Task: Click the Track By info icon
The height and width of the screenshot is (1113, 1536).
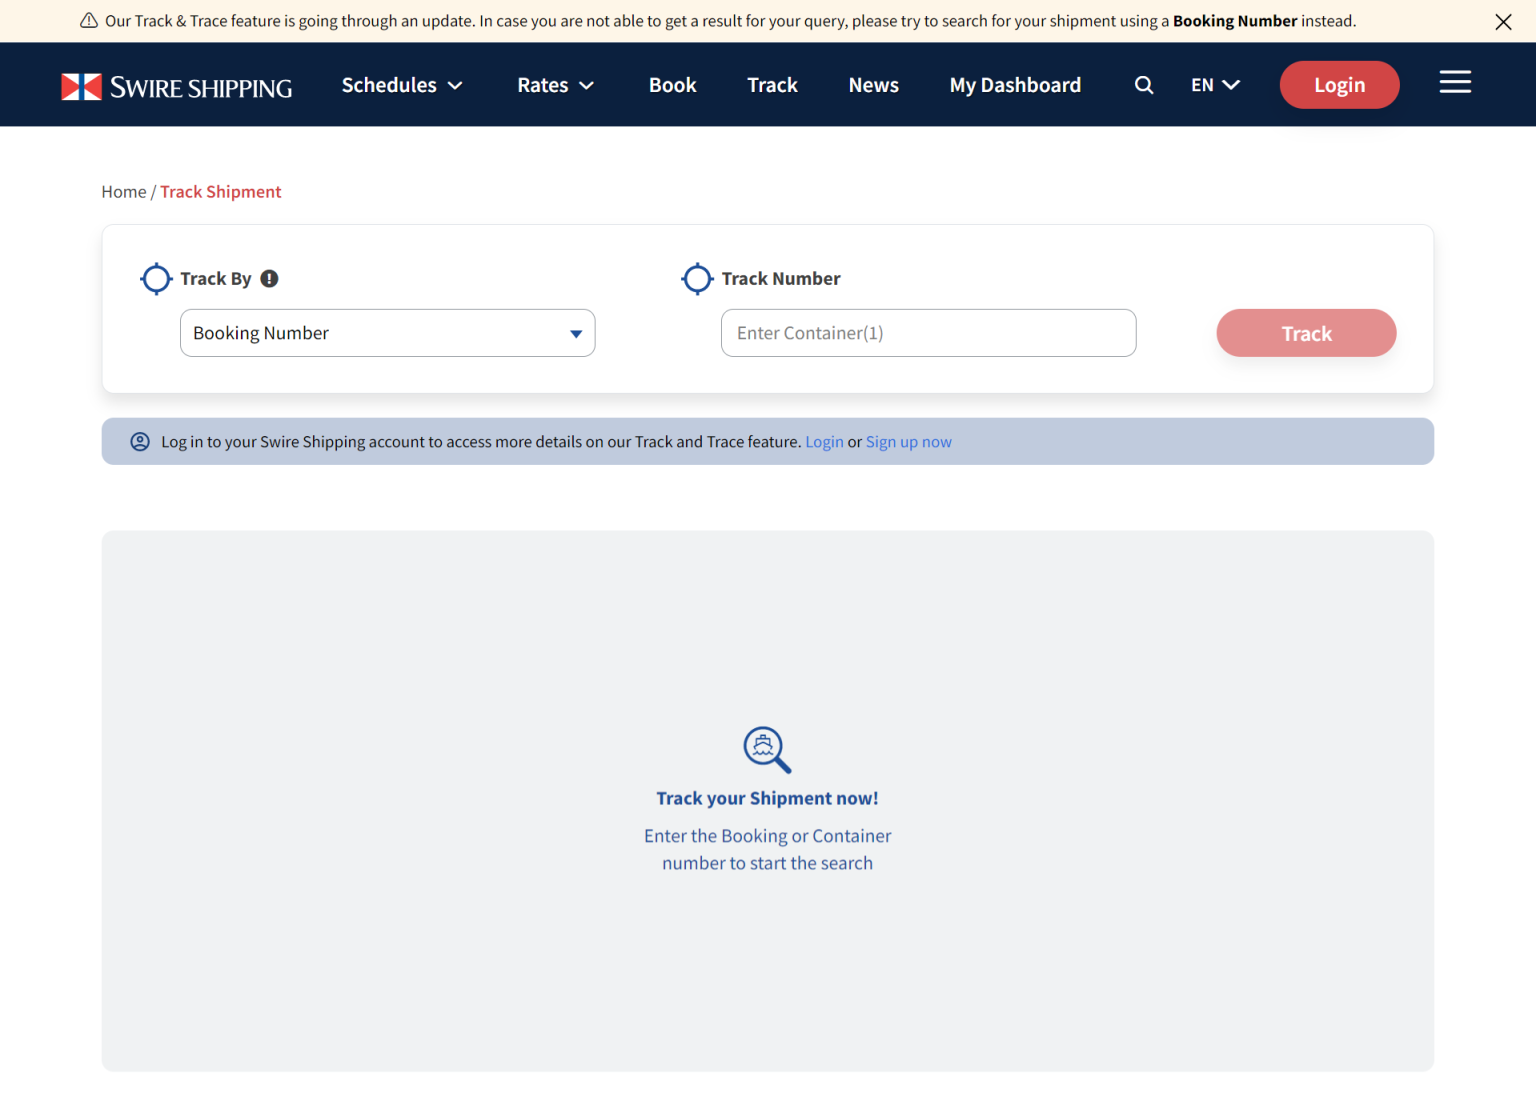Action: click(269, 279)
